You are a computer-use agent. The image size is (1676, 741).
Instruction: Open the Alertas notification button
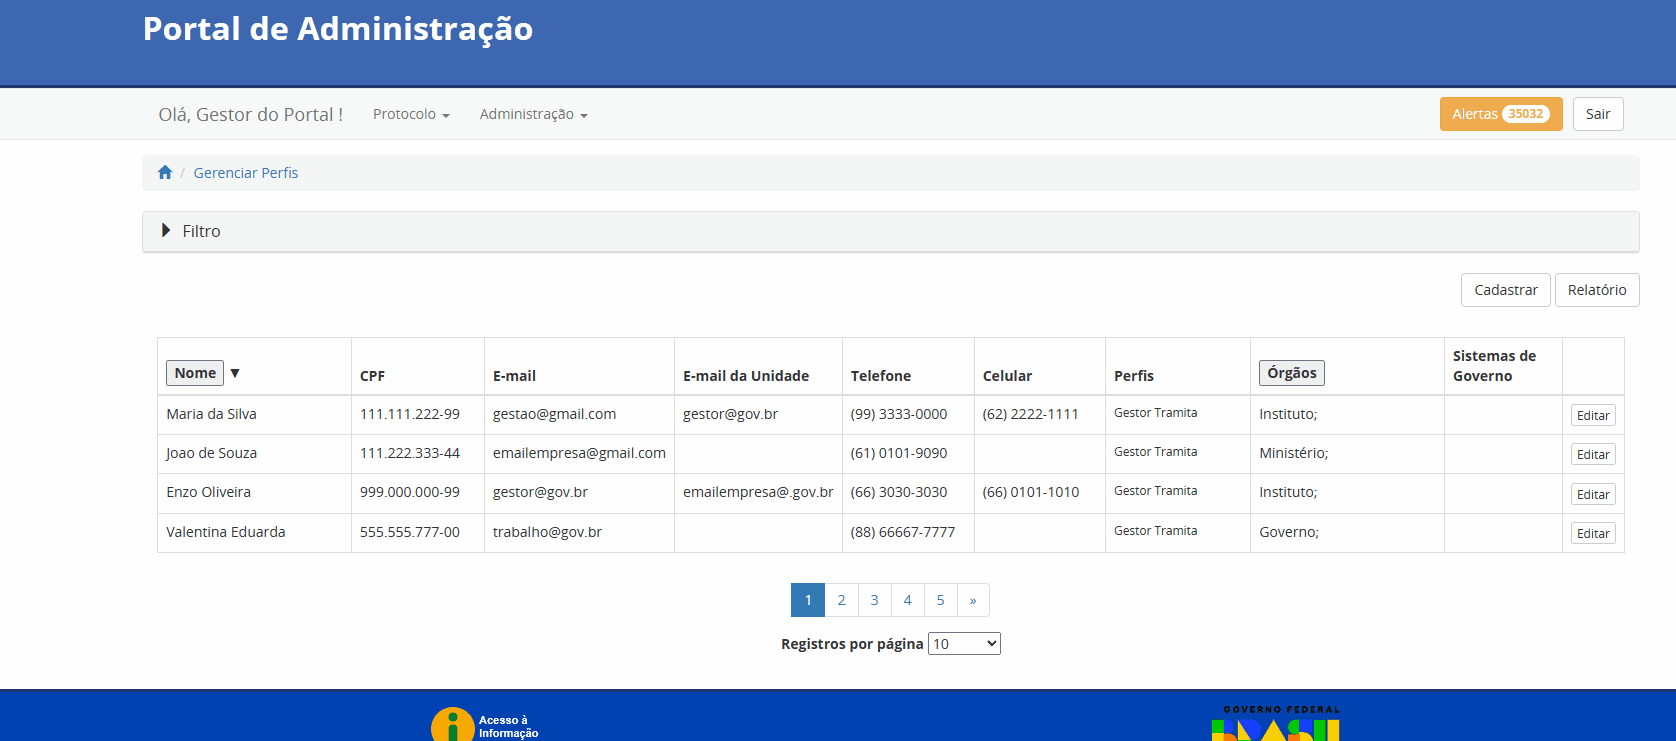pos(1501,114)
